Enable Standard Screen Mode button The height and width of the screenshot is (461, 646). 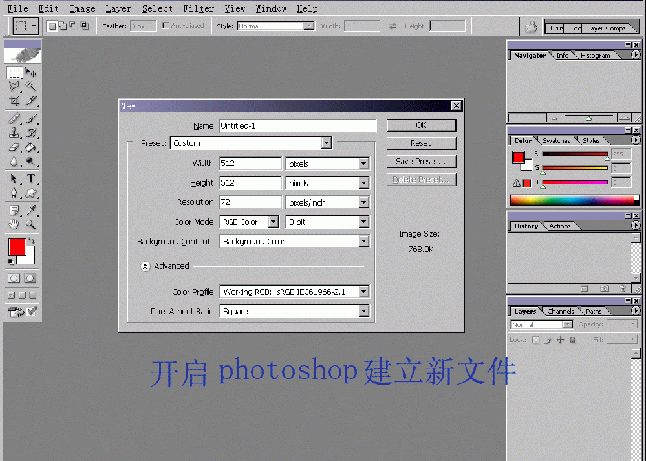[12, 295]
